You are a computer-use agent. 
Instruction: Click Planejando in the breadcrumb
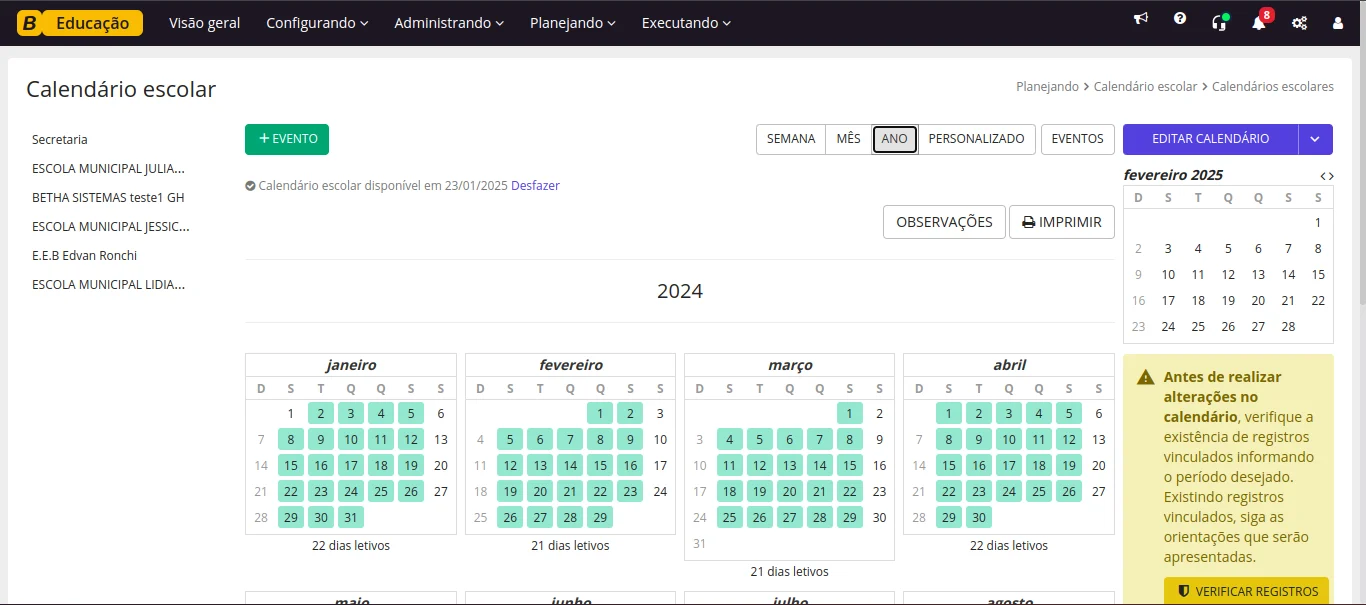(1047, 87)
